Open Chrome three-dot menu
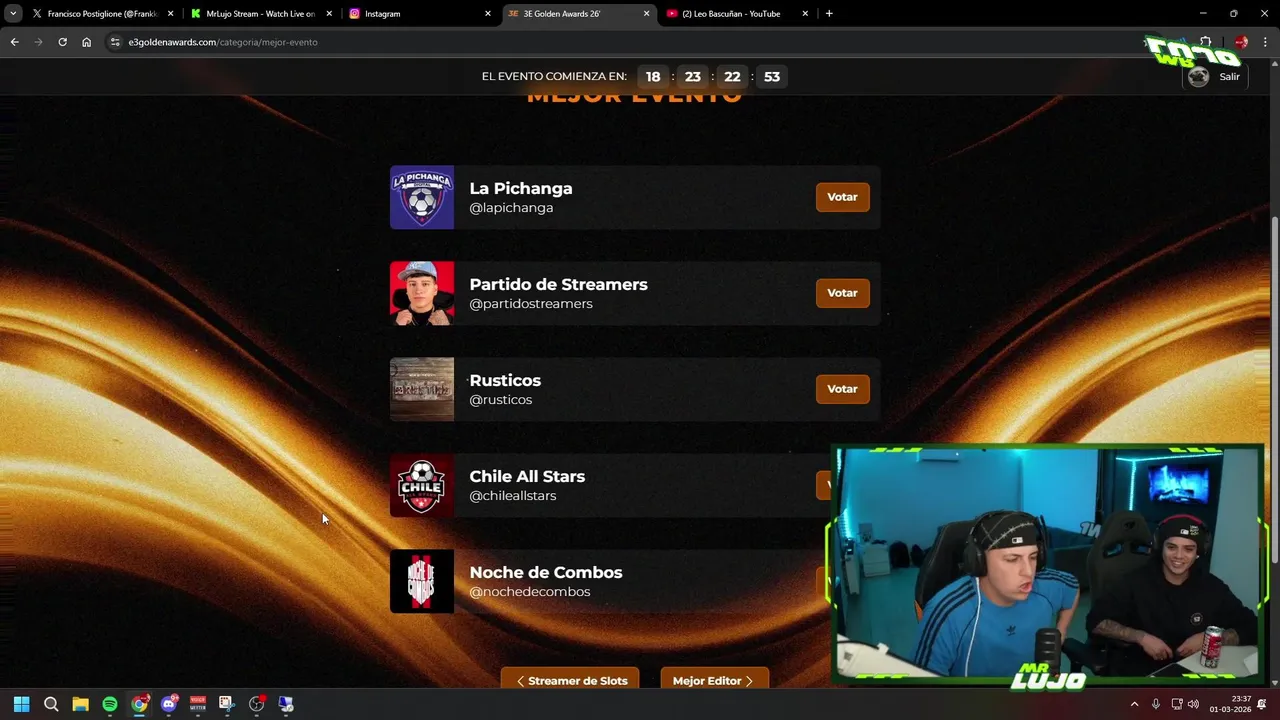The height and width of the screenshot is (720, 1280). click(1265, 42)
